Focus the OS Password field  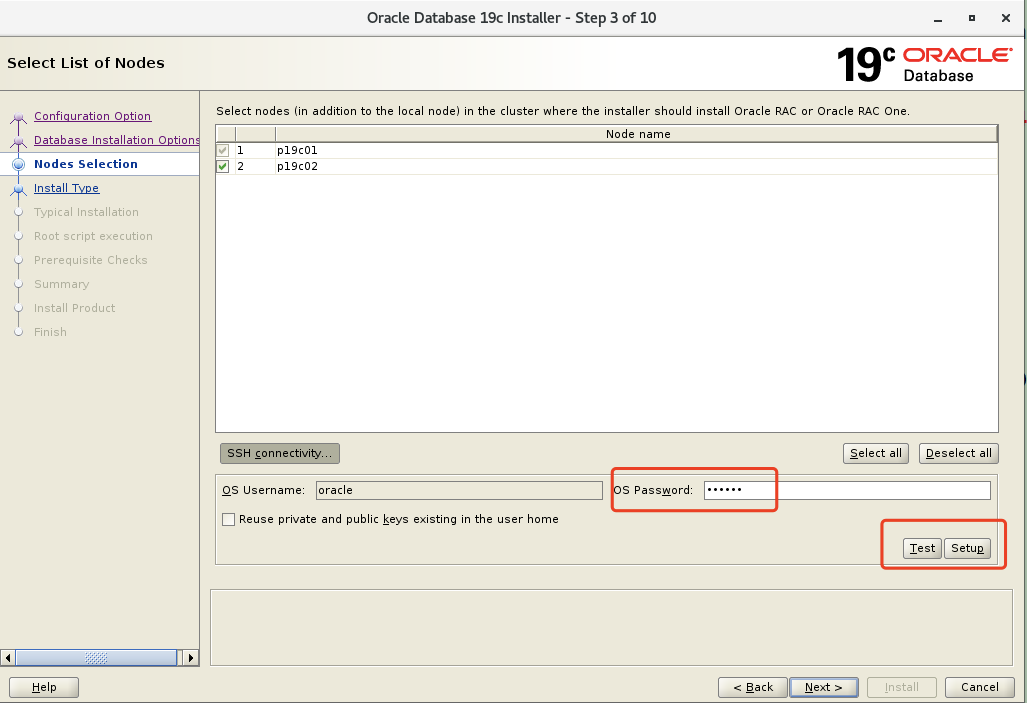[847, 491]
